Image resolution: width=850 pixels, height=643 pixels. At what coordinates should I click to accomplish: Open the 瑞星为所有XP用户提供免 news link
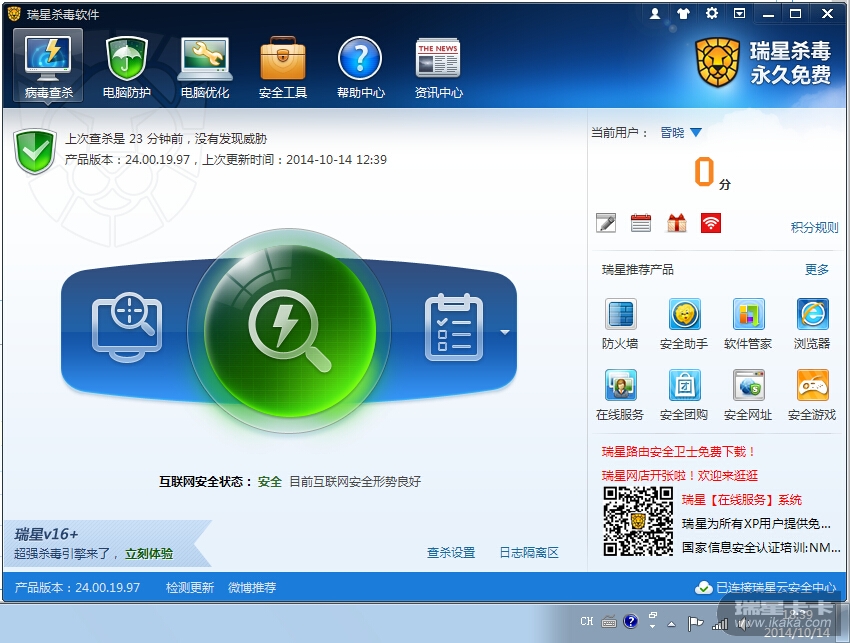(x=756, y=524)
